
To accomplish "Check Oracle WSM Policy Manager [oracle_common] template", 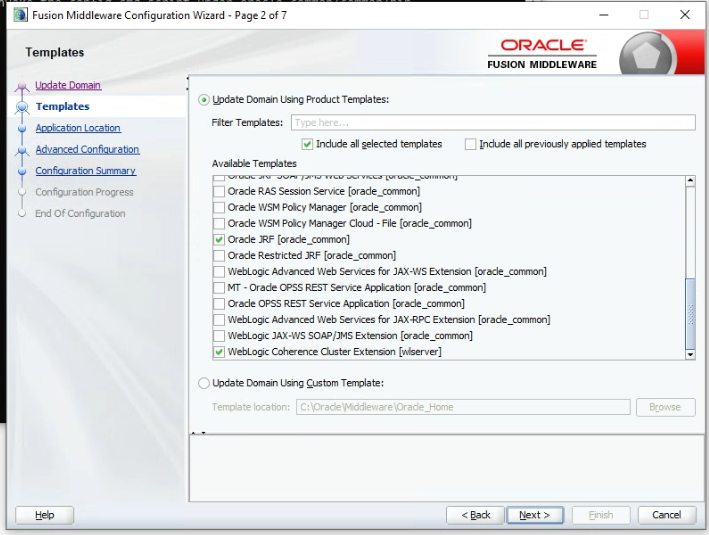I will point(219,208).
